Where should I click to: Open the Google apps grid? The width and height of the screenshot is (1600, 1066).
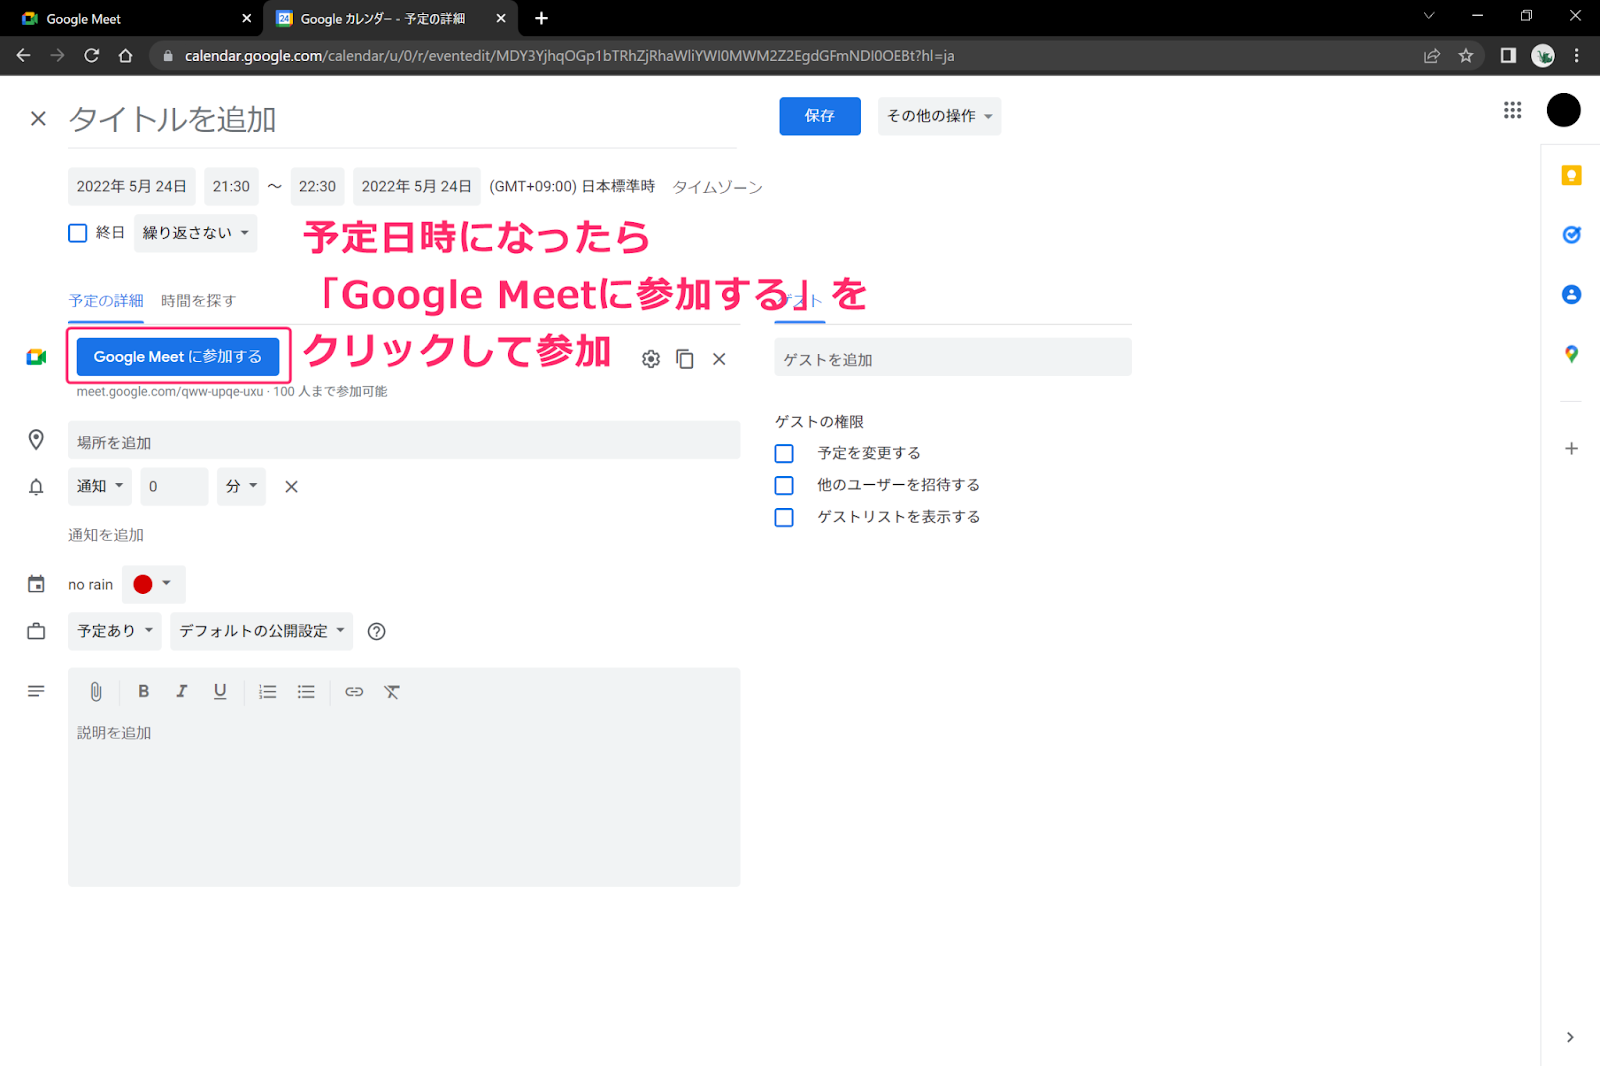point(1512,110)
